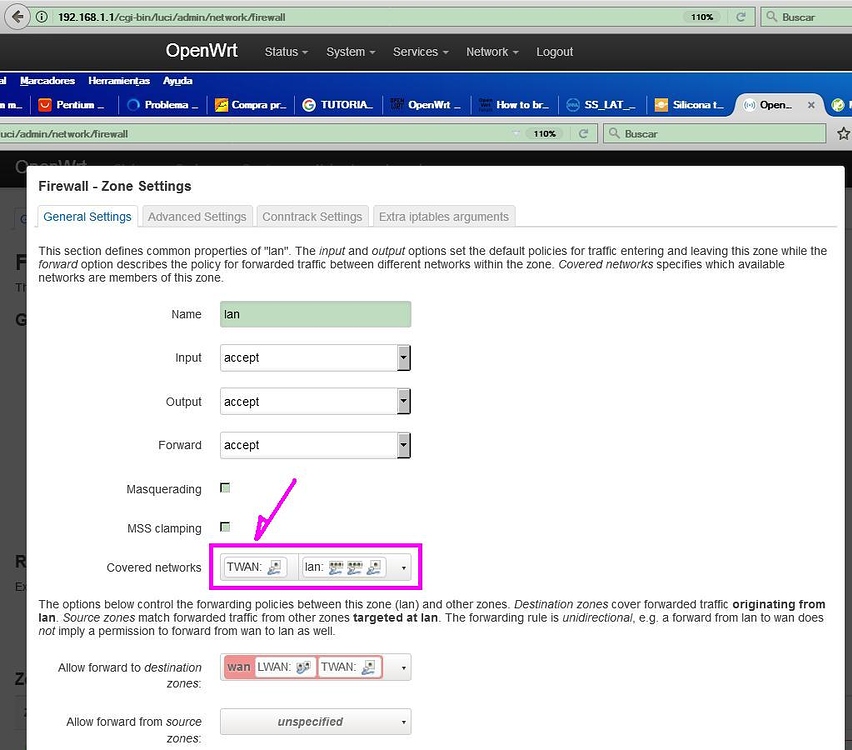Open the Advanced Settings tab

(197, 216)
